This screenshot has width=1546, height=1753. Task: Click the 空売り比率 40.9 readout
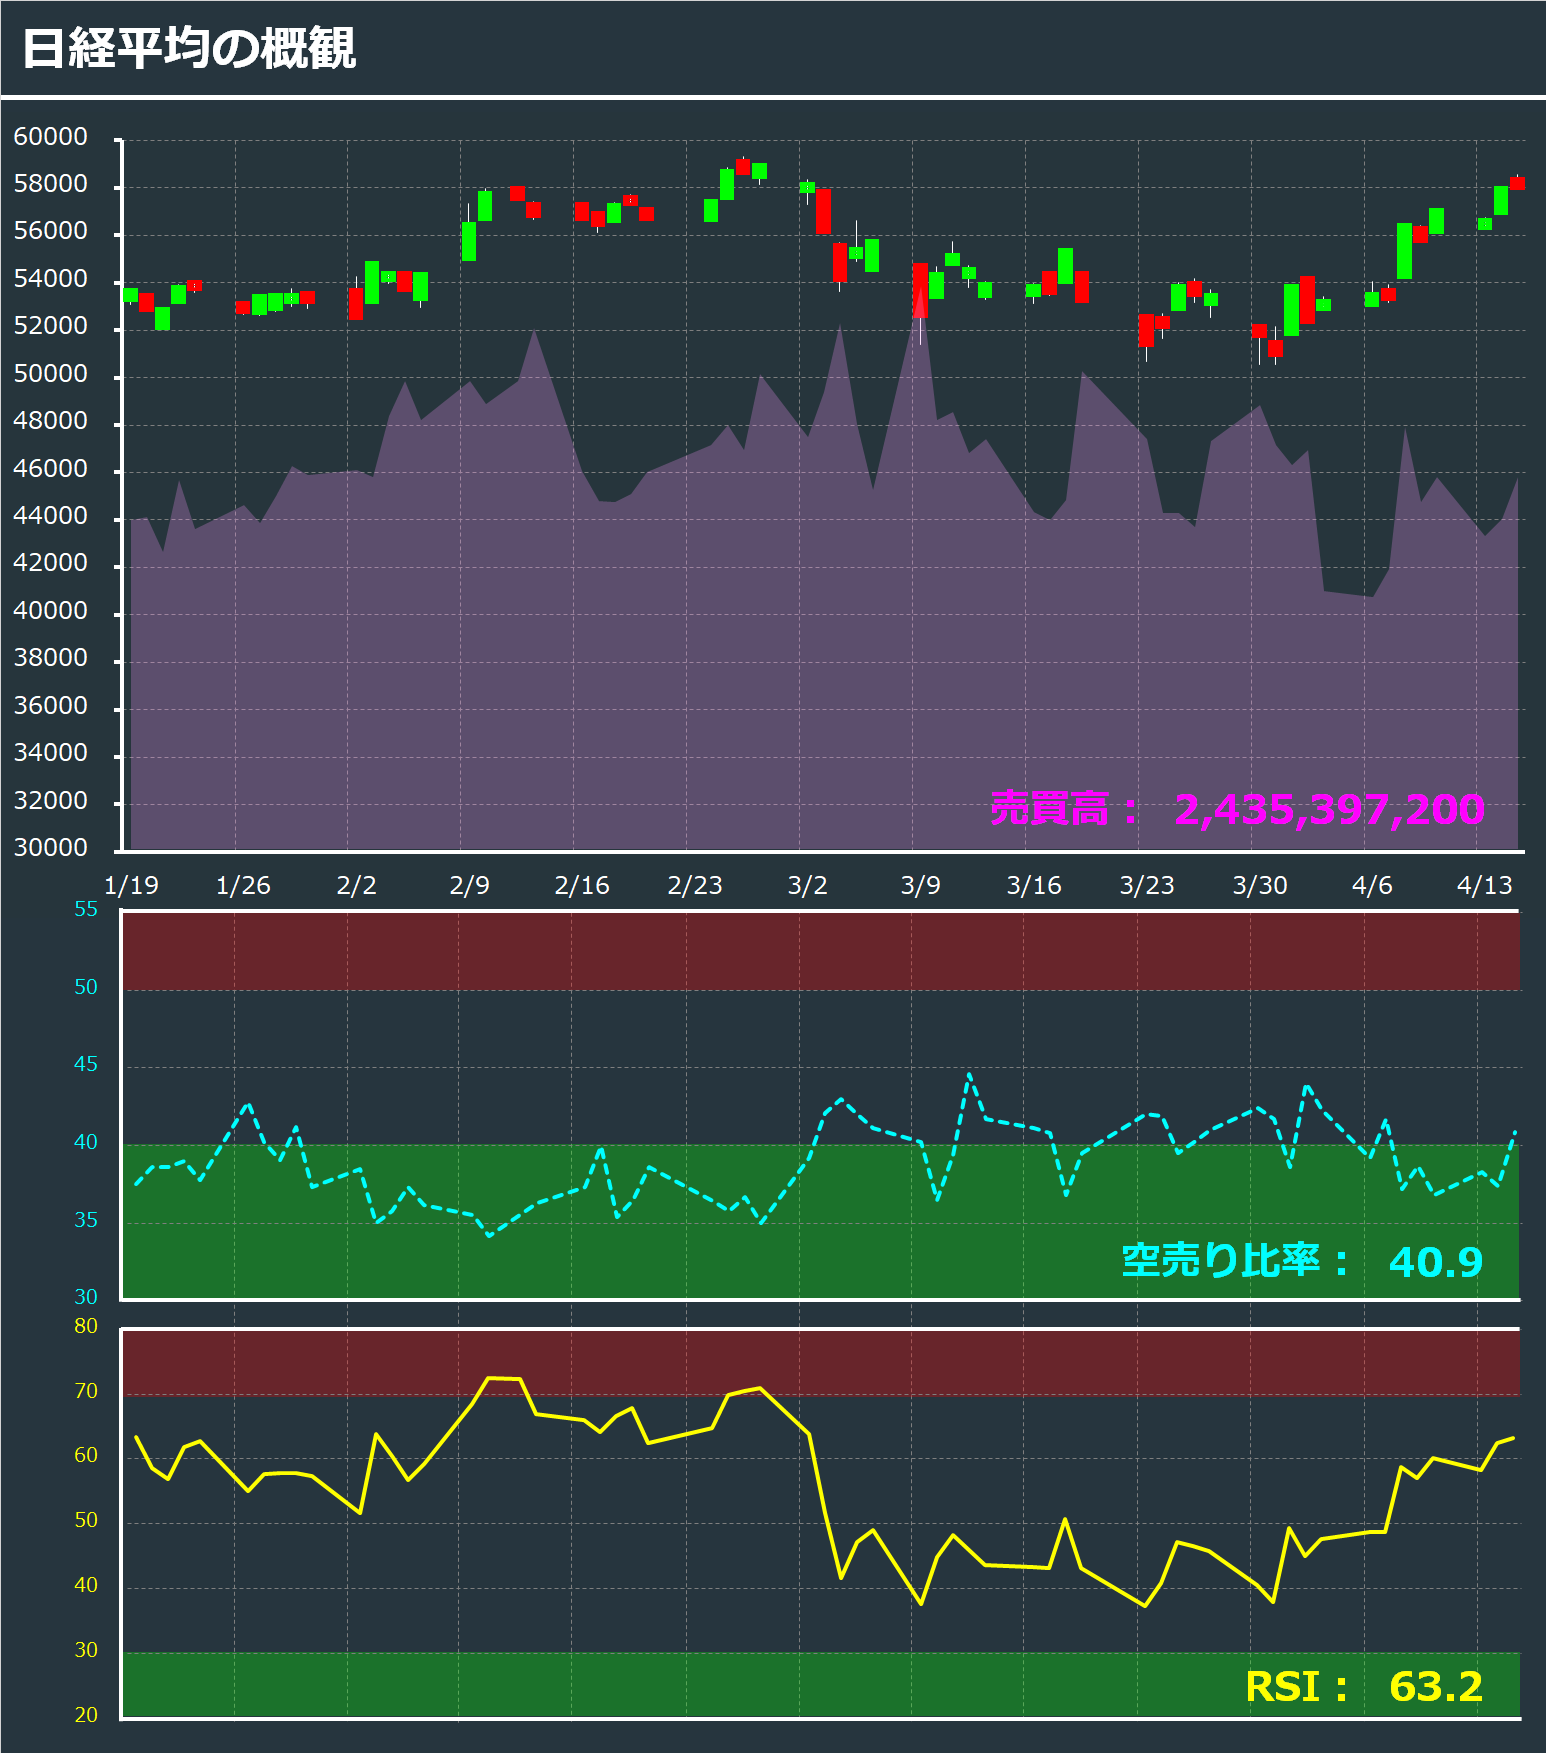click(1302, 1261)
